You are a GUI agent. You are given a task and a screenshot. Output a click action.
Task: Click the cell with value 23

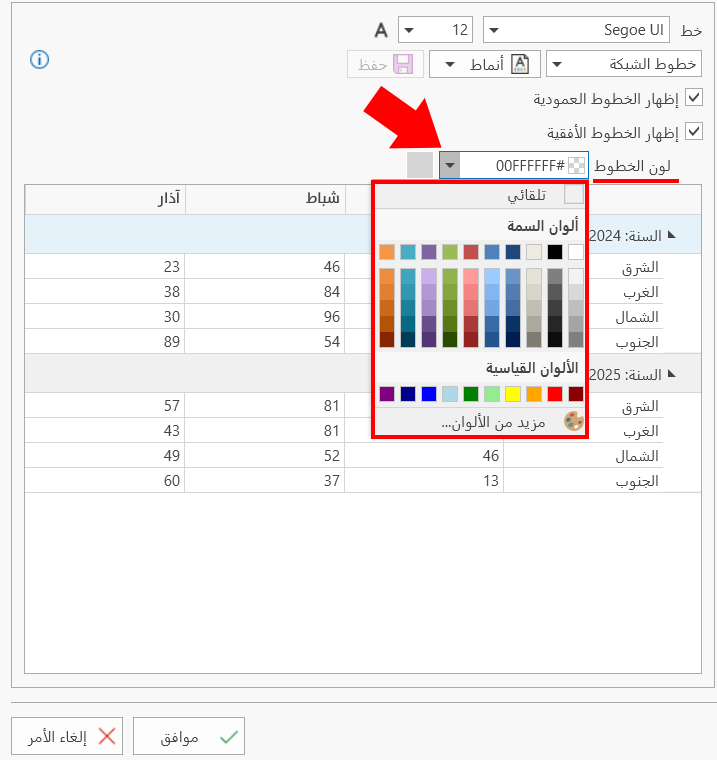click(105, 267)
